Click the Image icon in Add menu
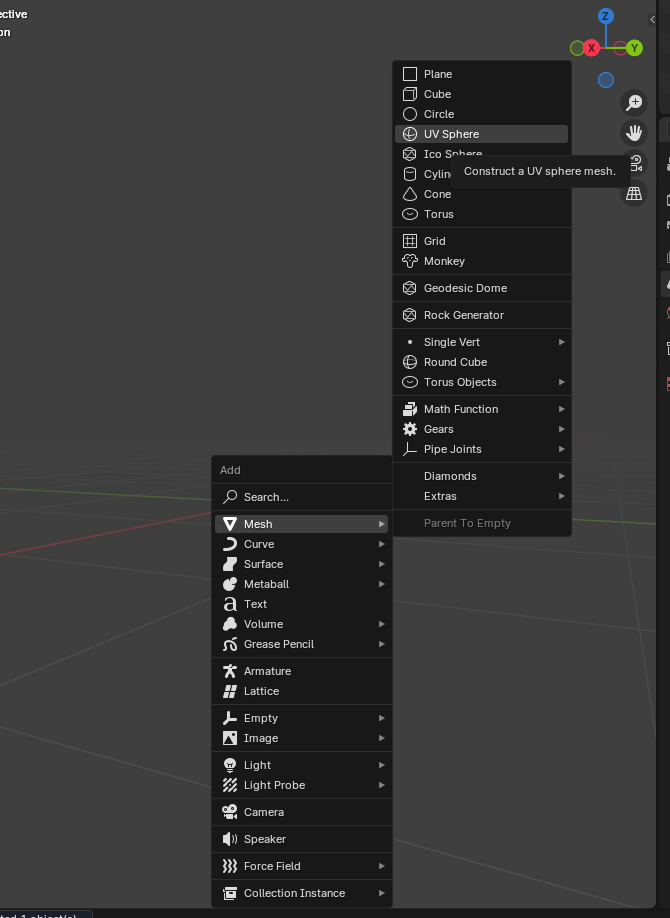Viewport: 670px width, 918px height. click(230, 737)
